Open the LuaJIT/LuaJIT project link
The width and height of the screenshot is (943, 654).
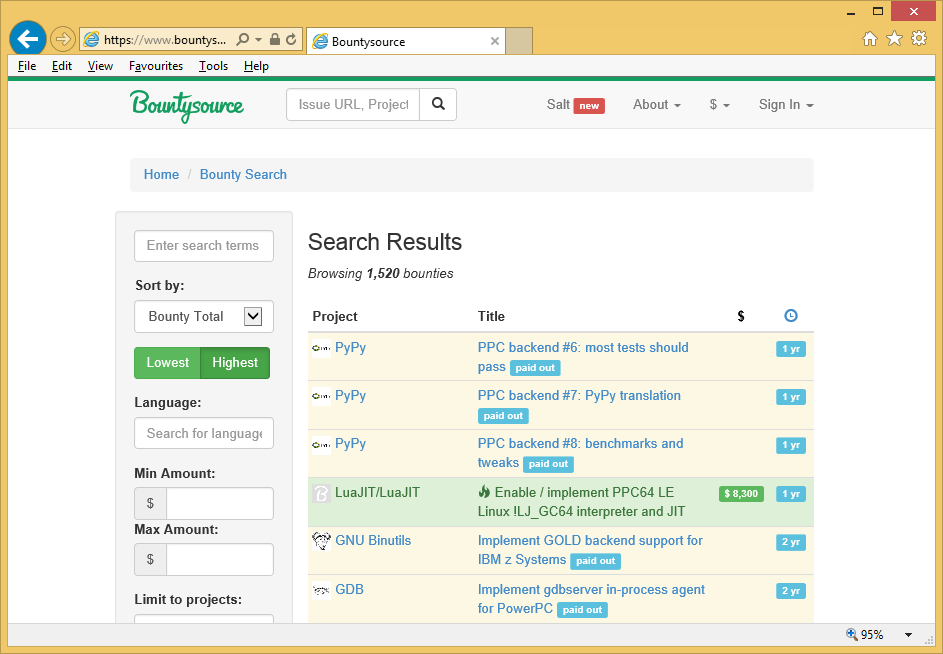[377, 492]
